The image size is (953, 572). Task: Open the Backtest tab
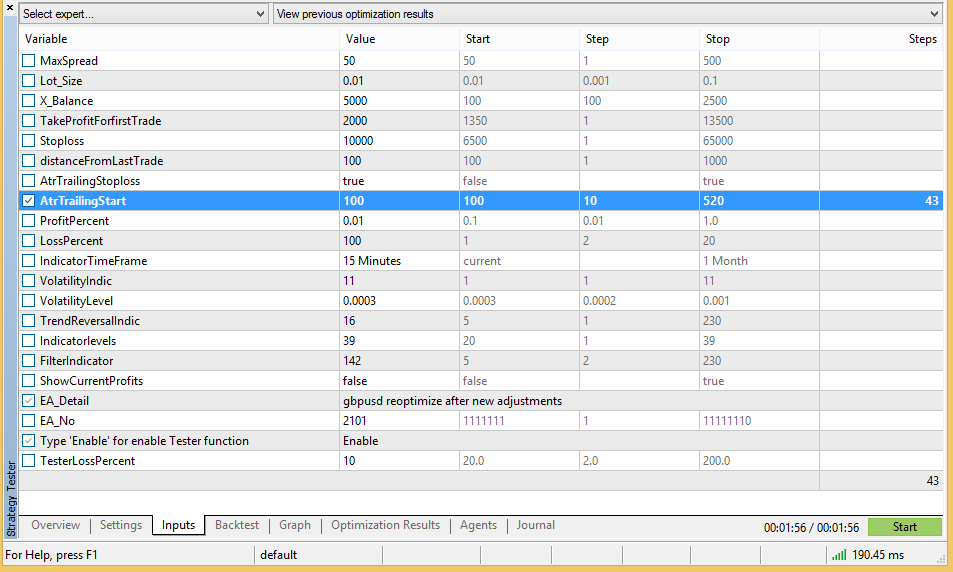pyautogui.click(x=237, y=525)
